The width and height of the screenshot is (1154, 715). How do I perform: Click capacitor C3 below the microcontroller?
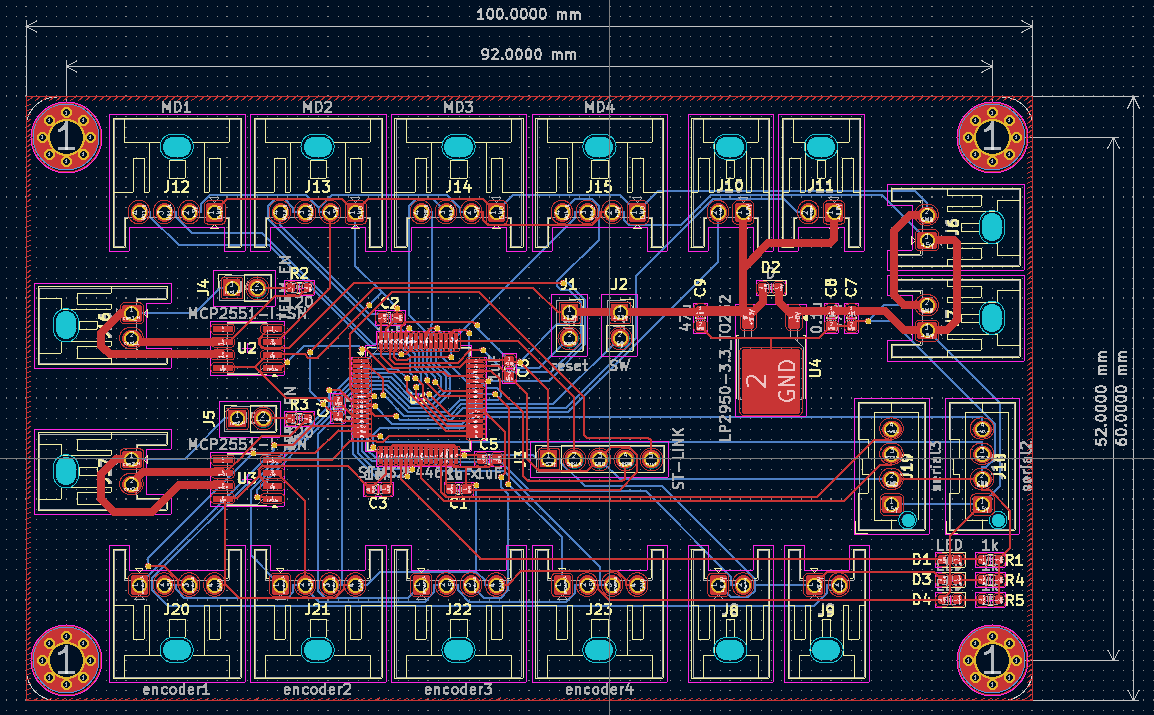coord(377,489)
